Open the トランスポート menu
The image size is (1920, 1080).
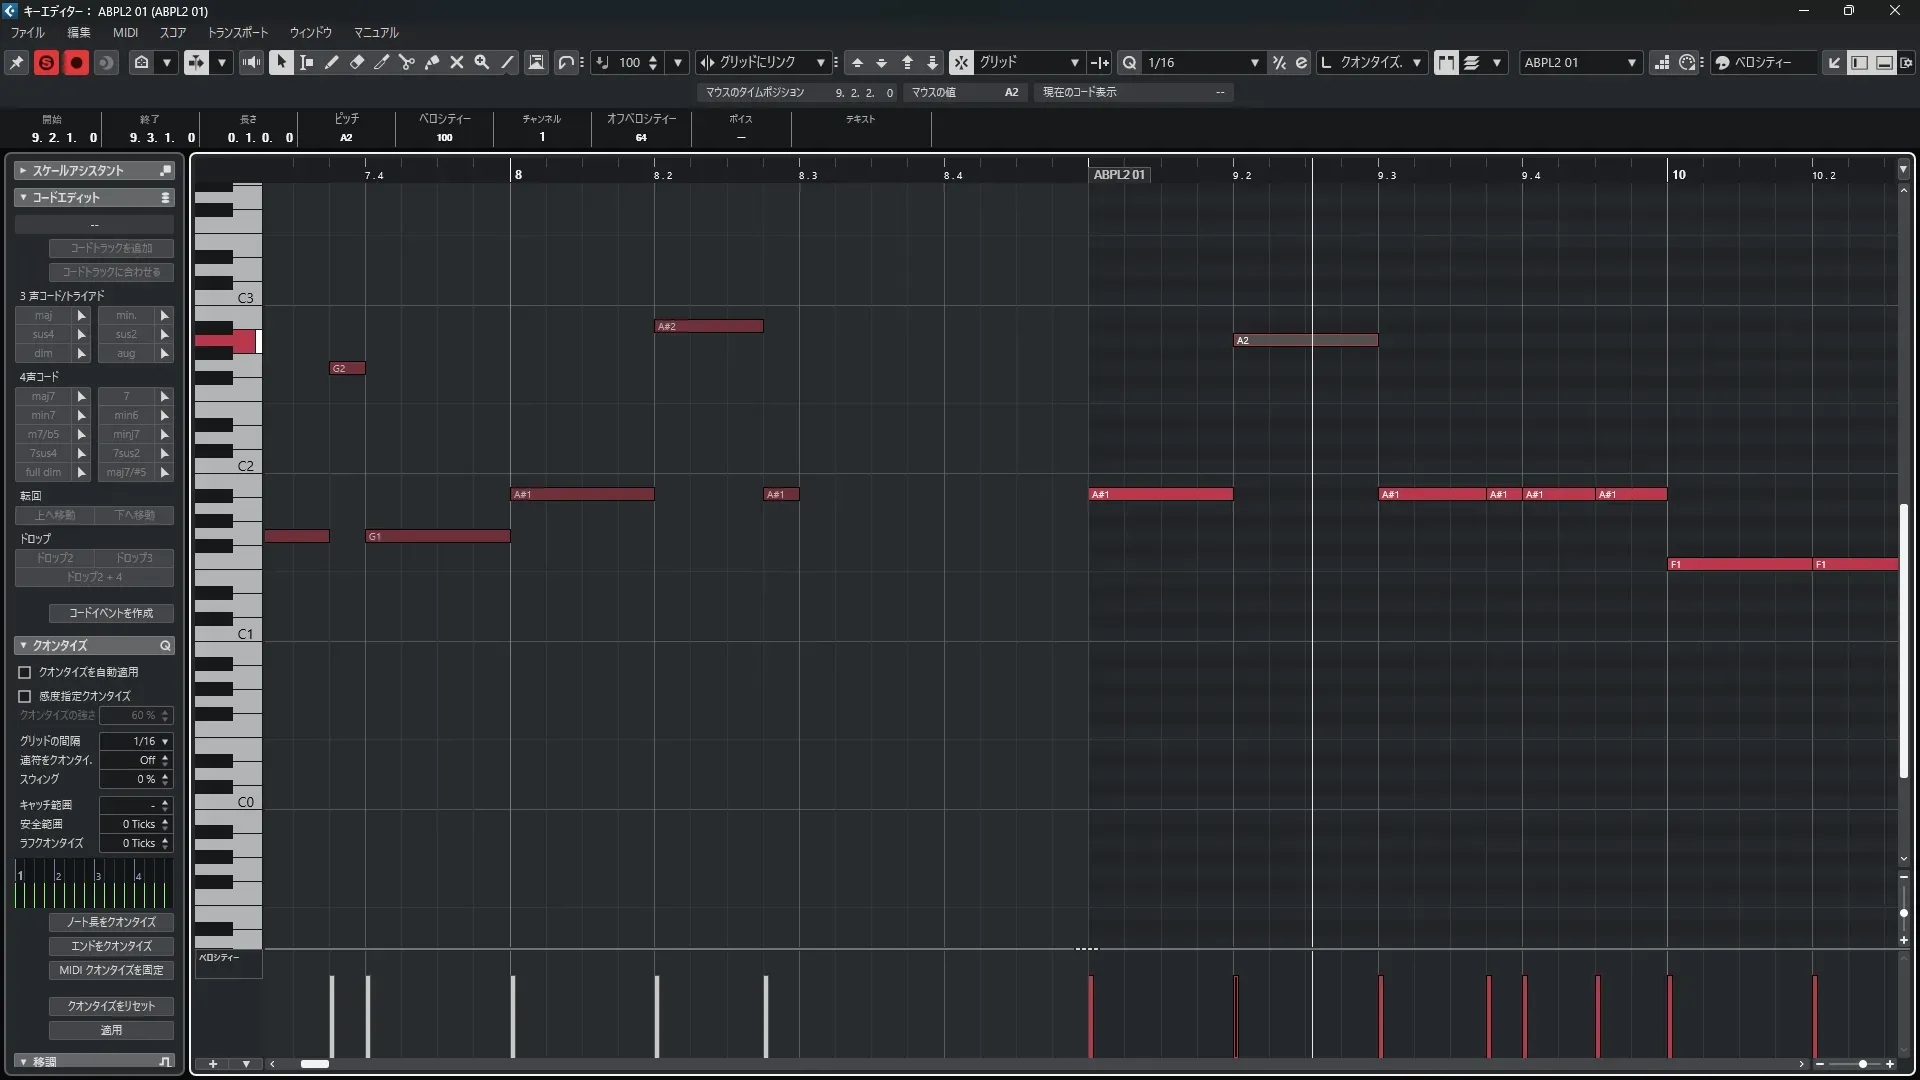click(x=237, y=32)
